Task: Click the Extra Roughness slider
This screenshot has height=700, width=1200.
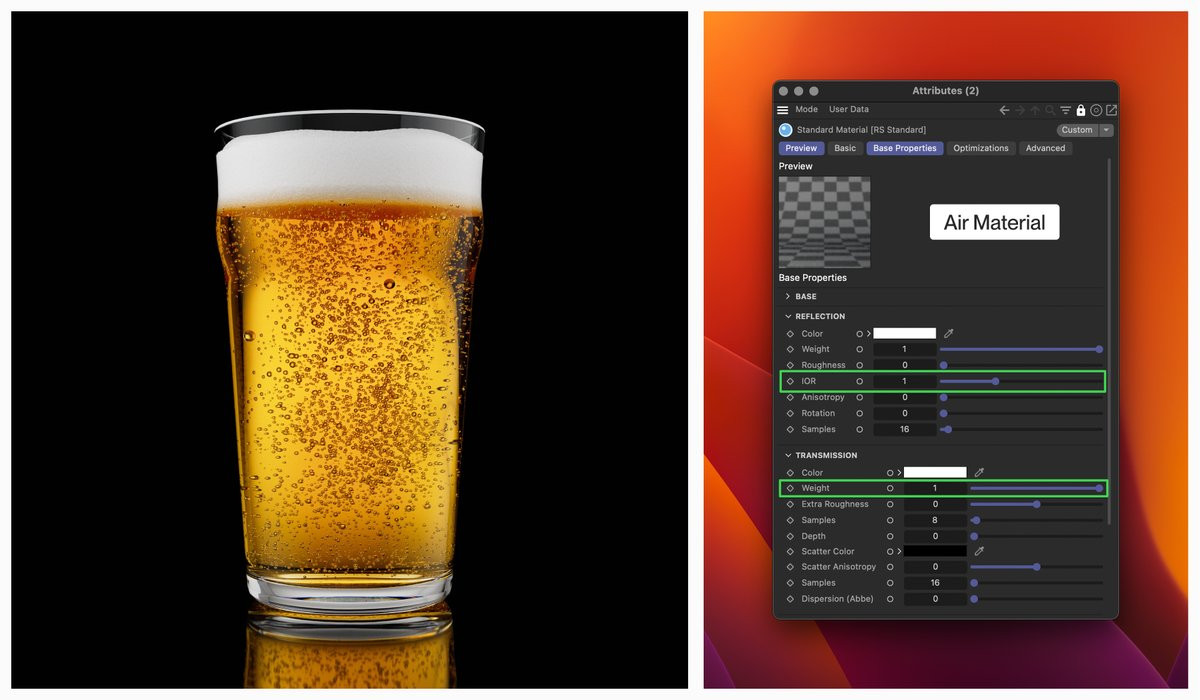Action: 1037,504
